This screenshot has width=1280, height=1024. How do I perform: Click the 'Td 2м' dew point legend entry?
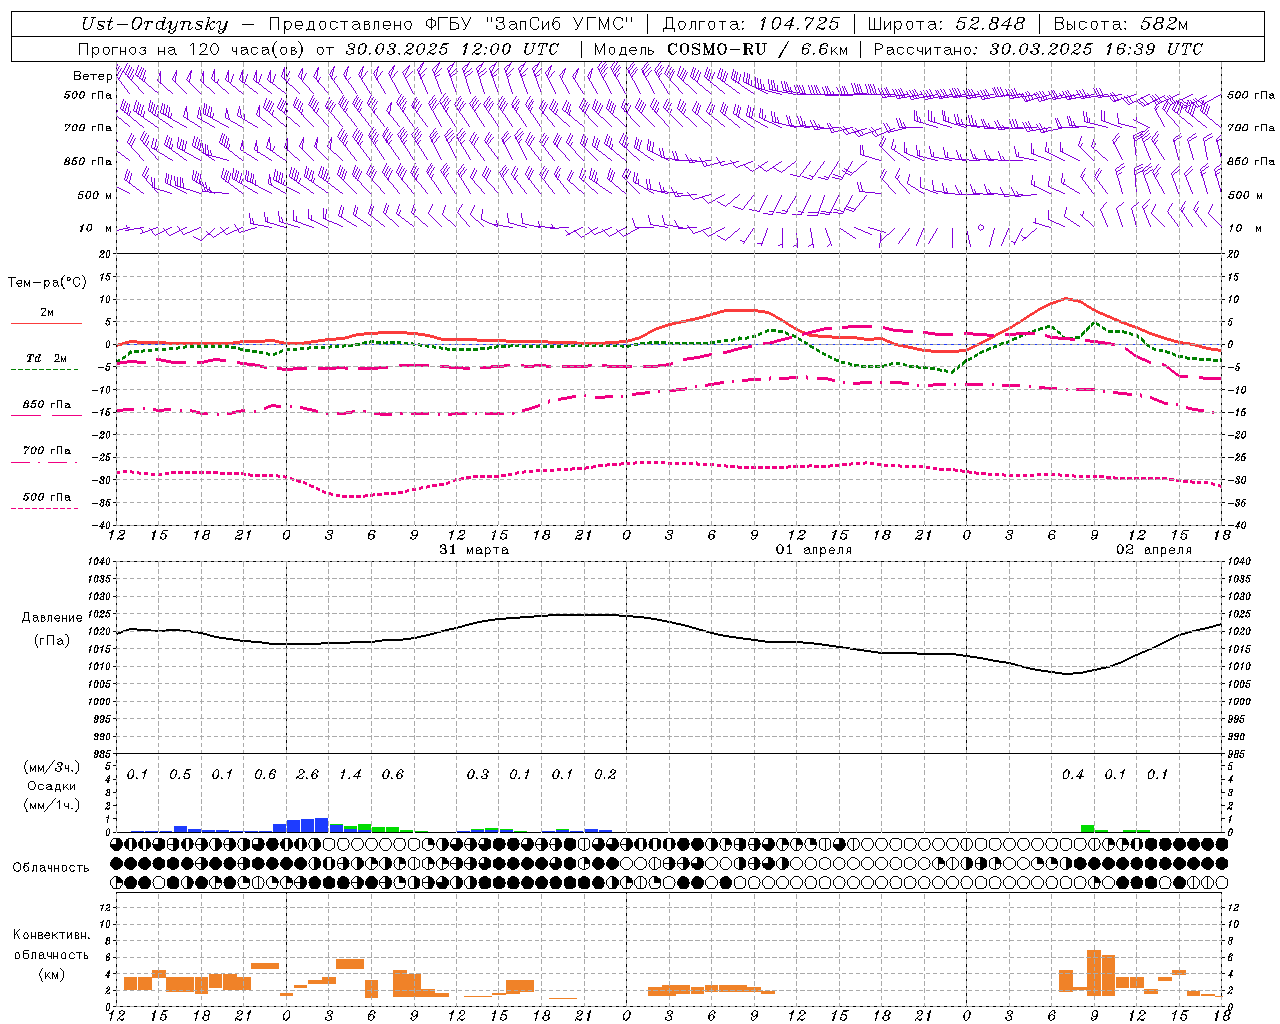click(x=47, y=358)
